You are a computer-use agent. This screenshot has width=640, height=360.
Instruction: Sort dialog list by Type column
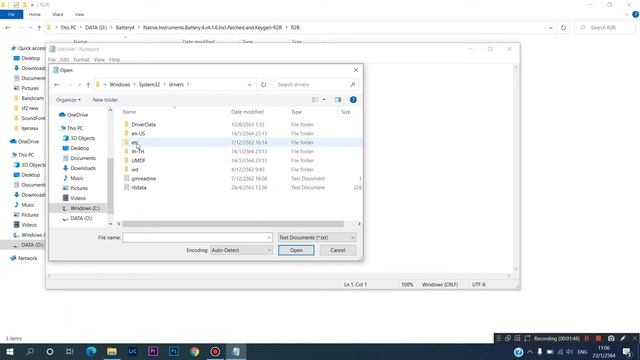point(296,112)
